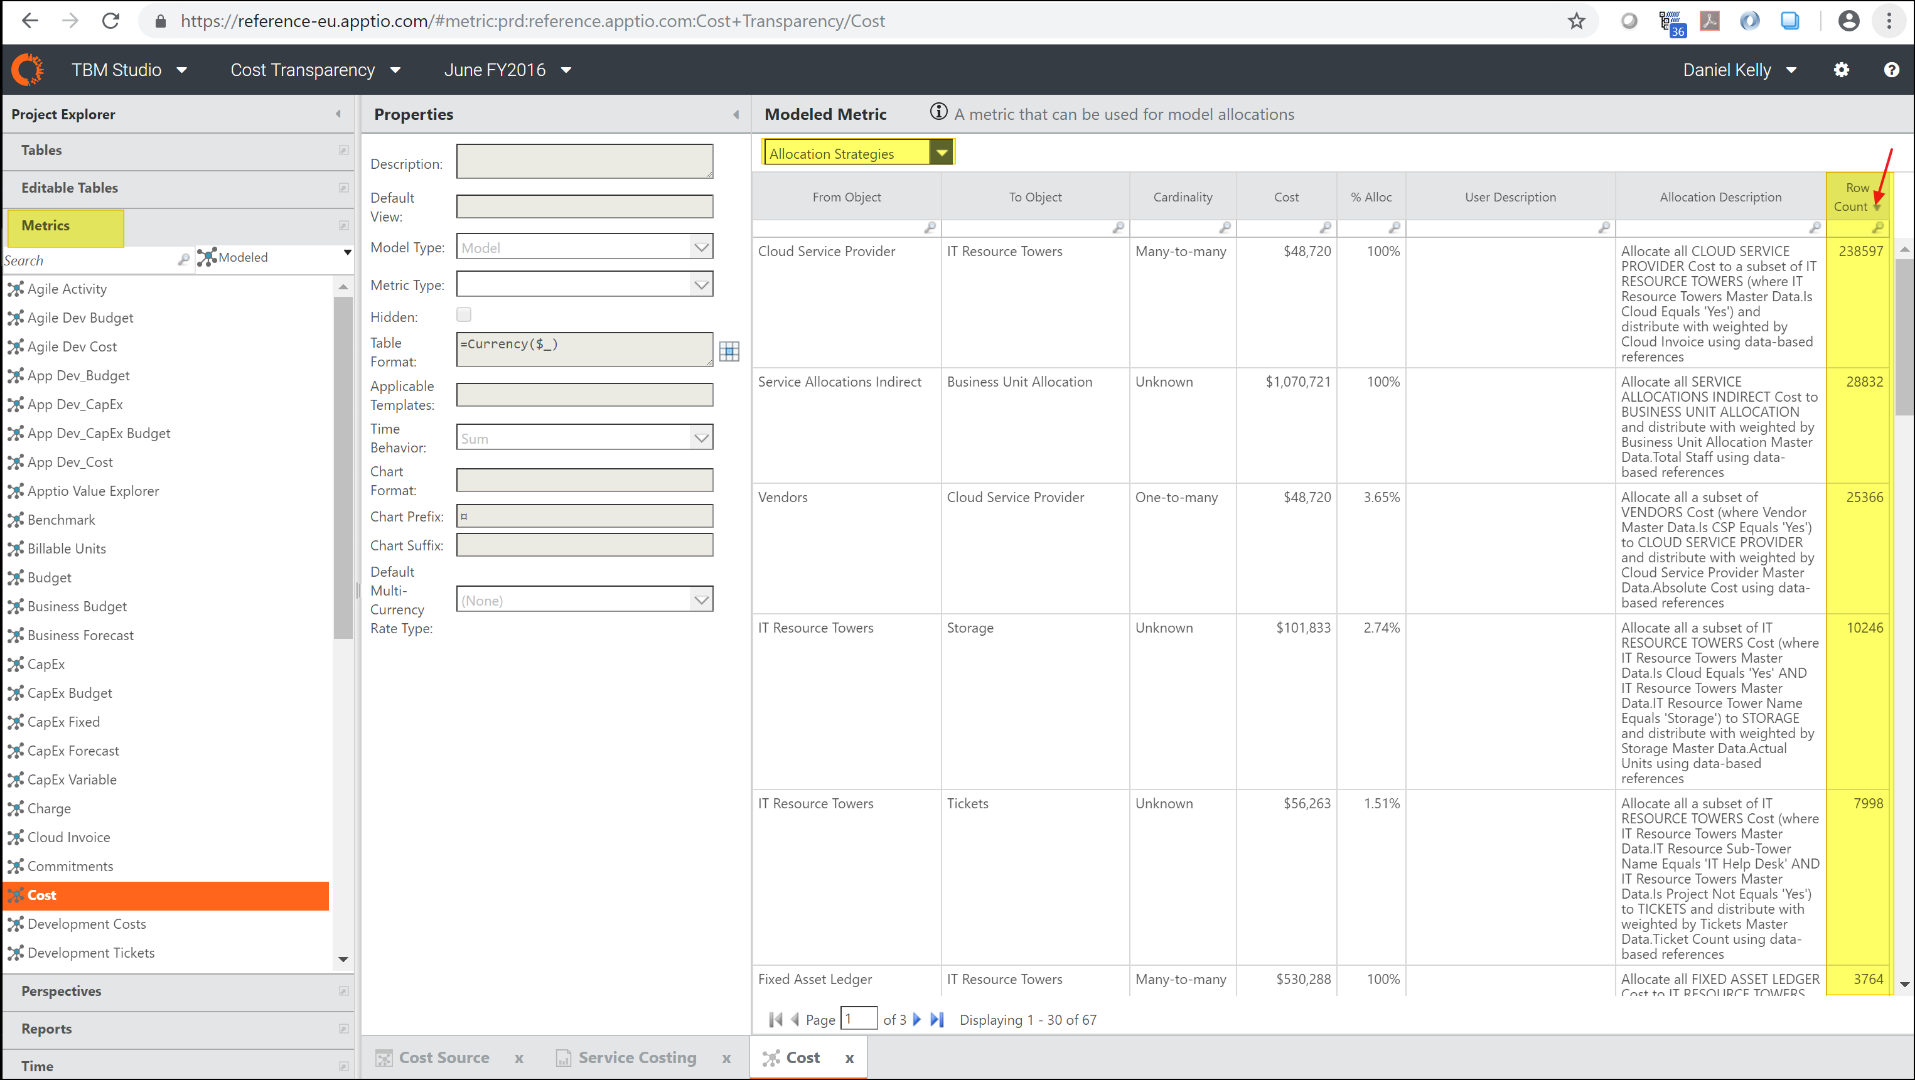Click the table format grid icon
The width and height of the screenshot is (1915, 1080).
729,351
